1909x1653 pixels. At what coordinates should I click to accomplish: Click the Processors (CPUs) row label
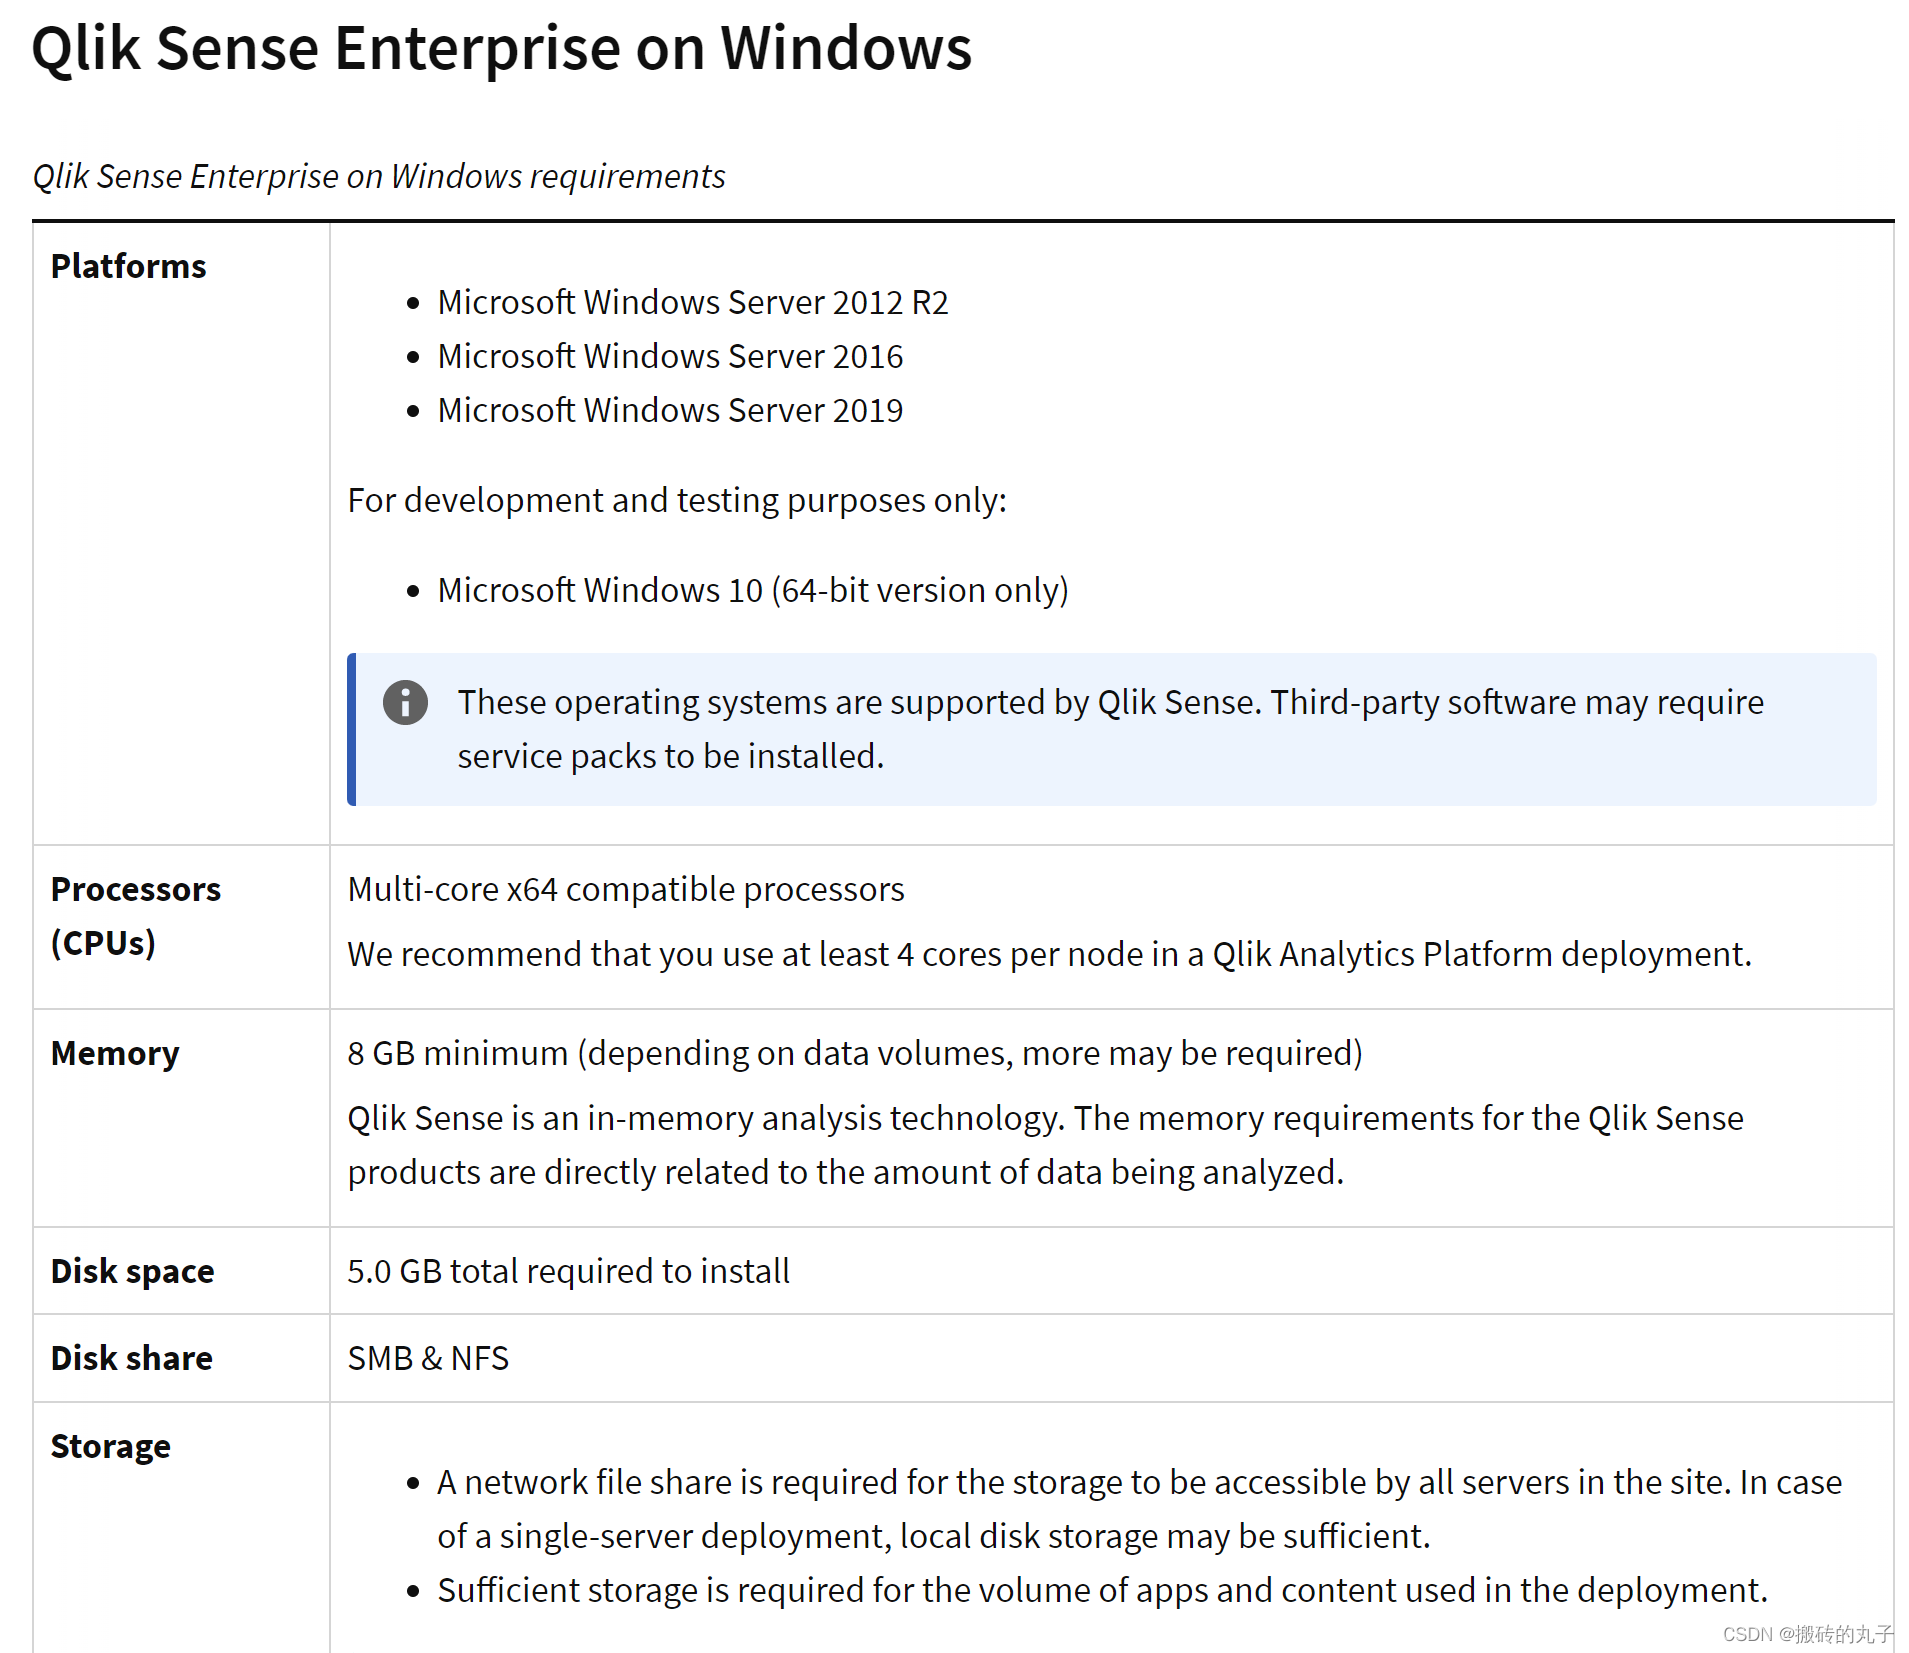[x=136, y=915]
